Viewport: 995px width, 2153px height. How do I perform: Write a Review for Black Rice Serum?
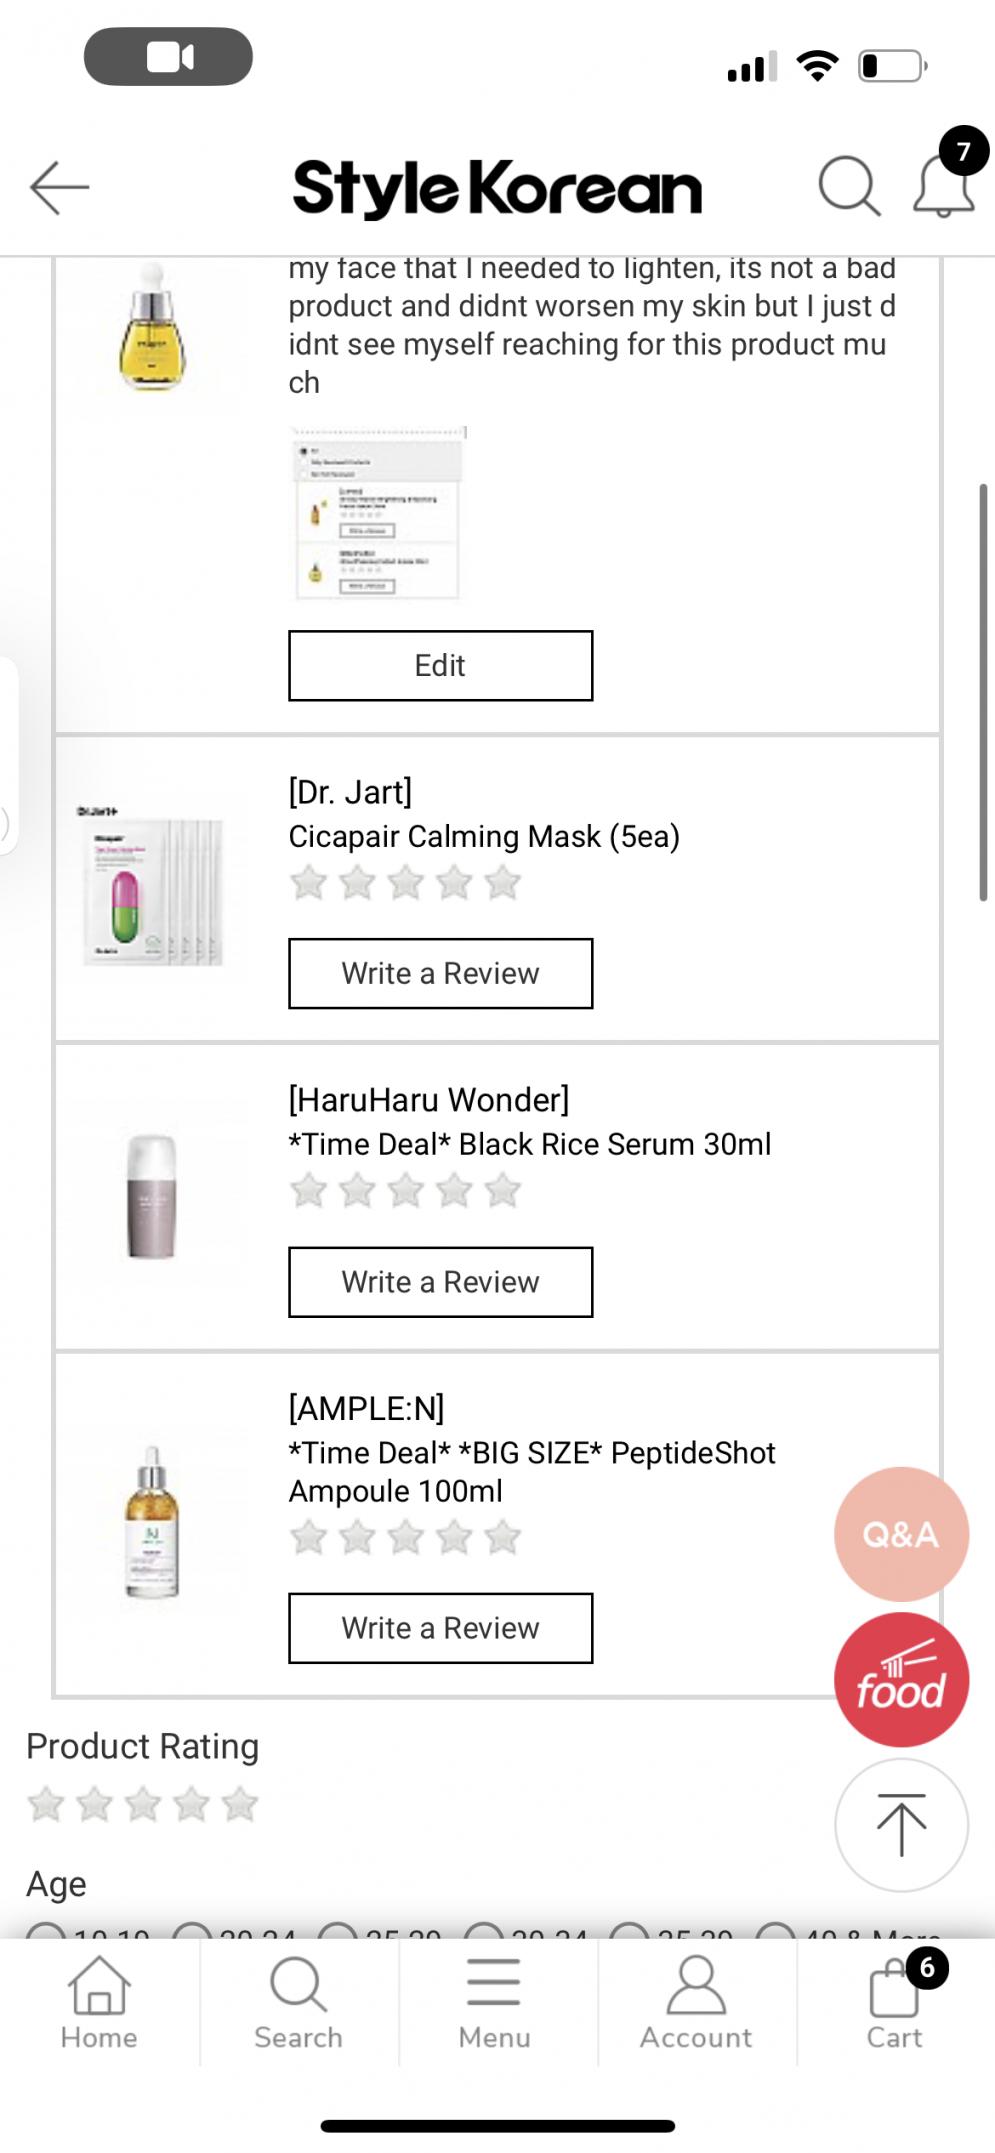(440, 1282)
